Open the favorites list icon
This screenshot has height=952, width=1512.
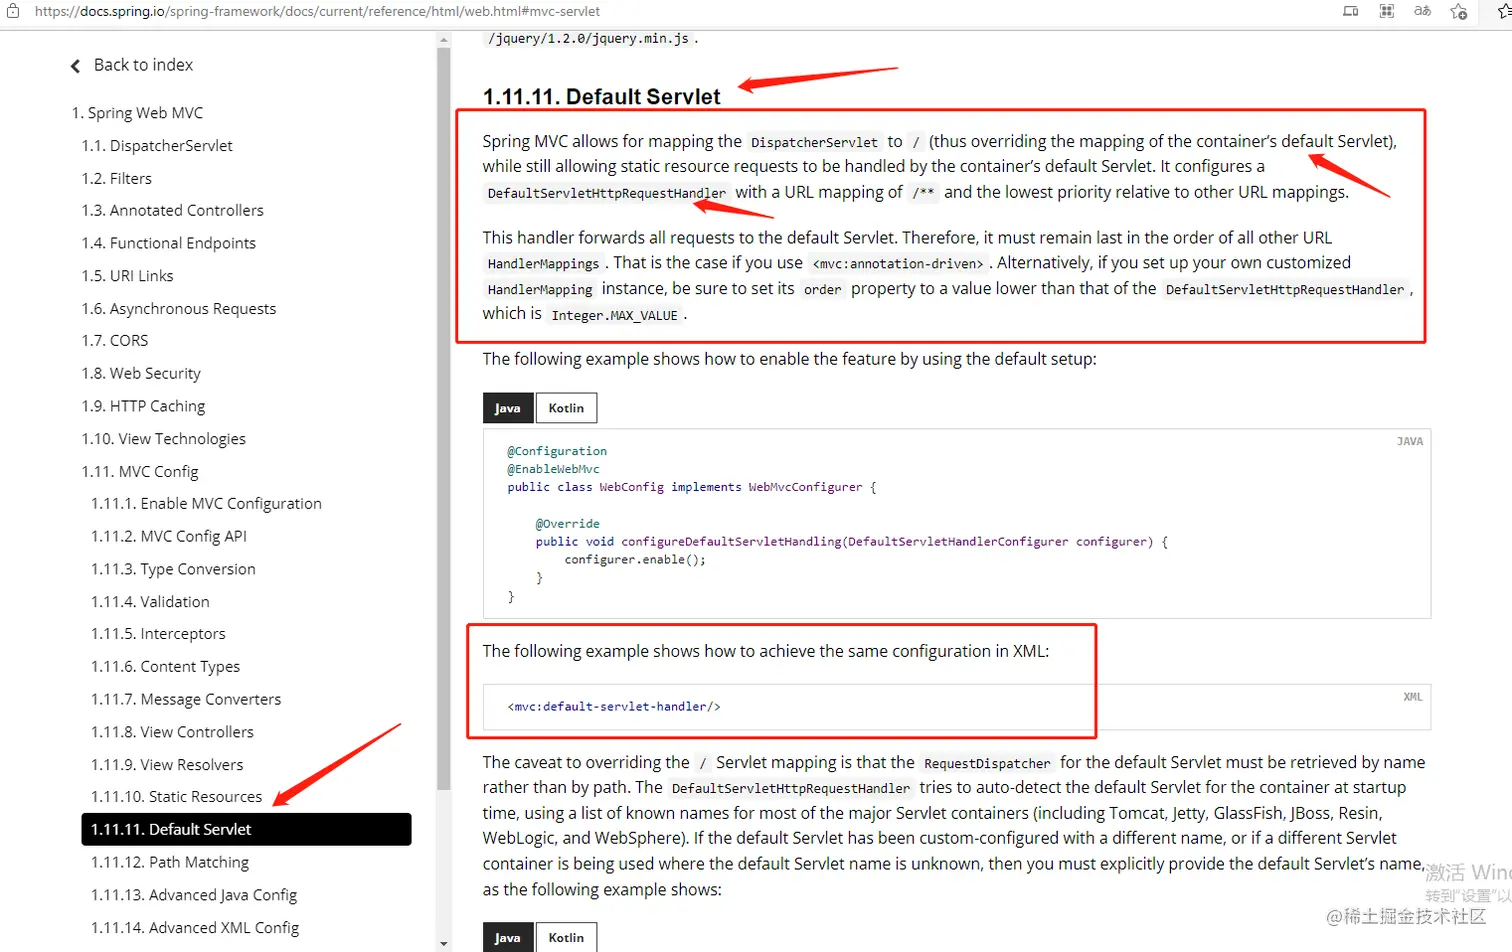tap(1503, 11)
